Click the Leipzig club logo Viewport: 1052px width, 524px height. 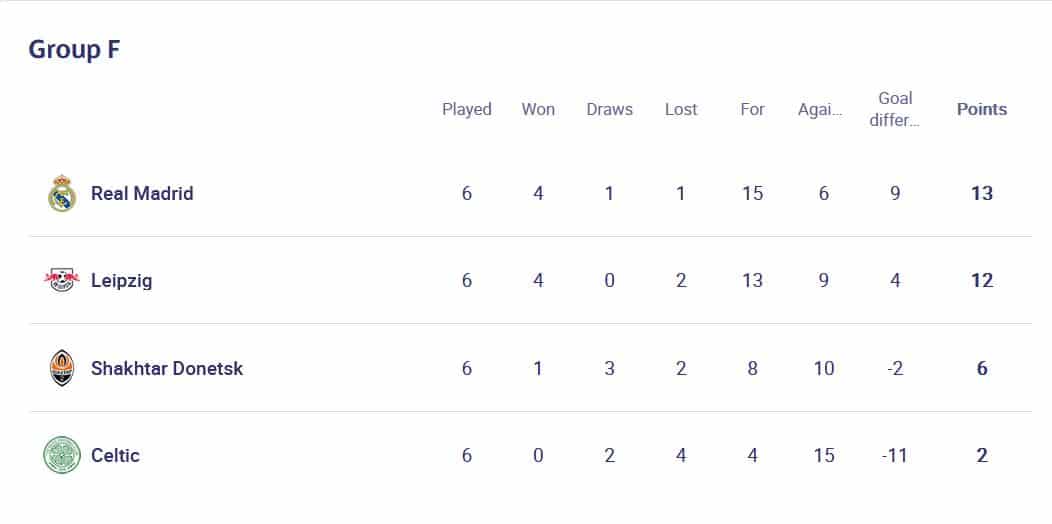click(x=62, y=280)
